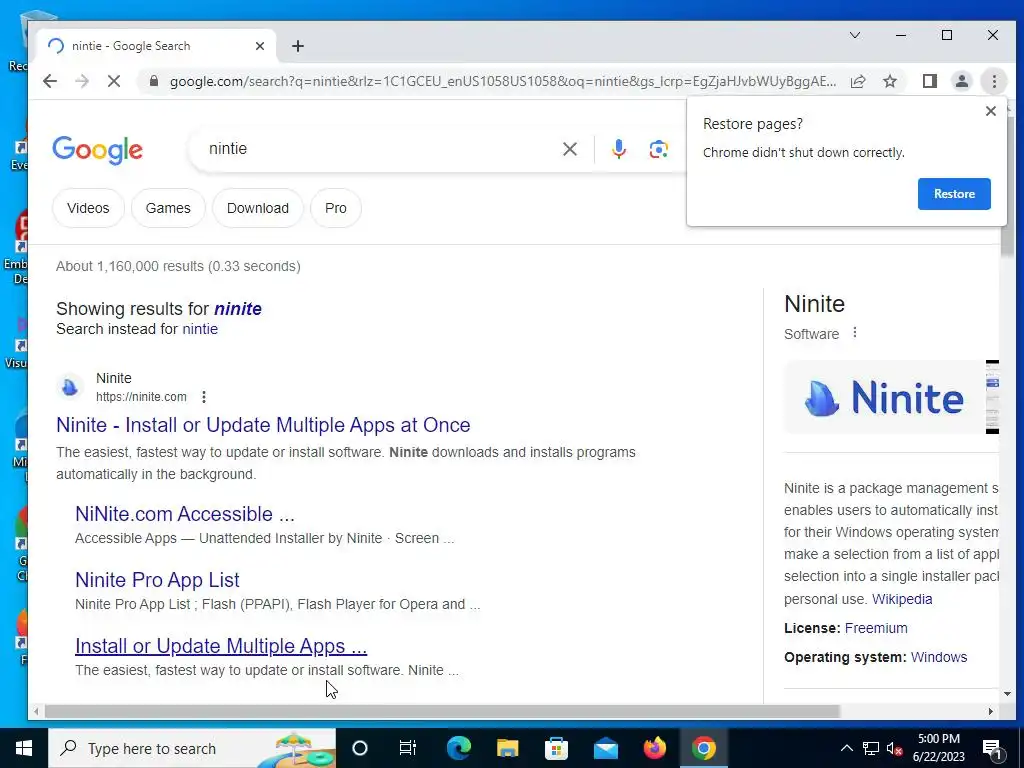This screenshot has height=768, width=1024.
Task: Click the browser back arrow
Action: pyautogui.click(x=50, y=81)
